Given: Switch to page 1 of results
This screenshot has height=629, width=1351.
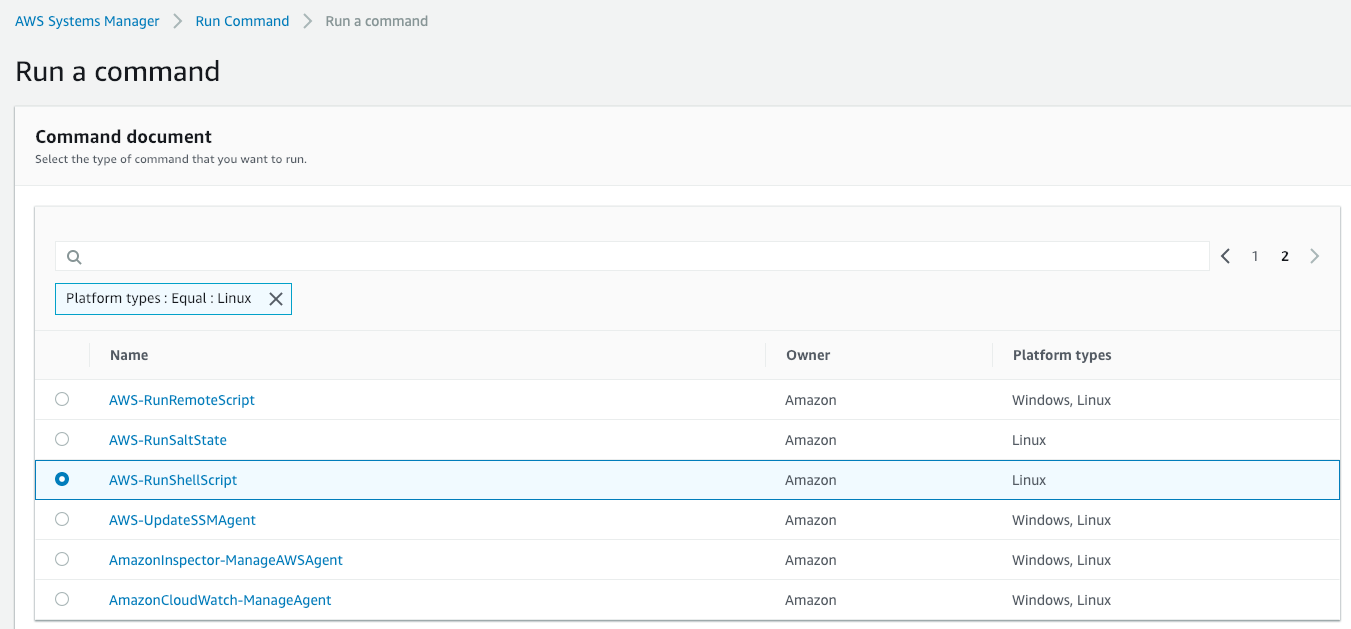Looking at the screenshot, I should point(1255,256).
